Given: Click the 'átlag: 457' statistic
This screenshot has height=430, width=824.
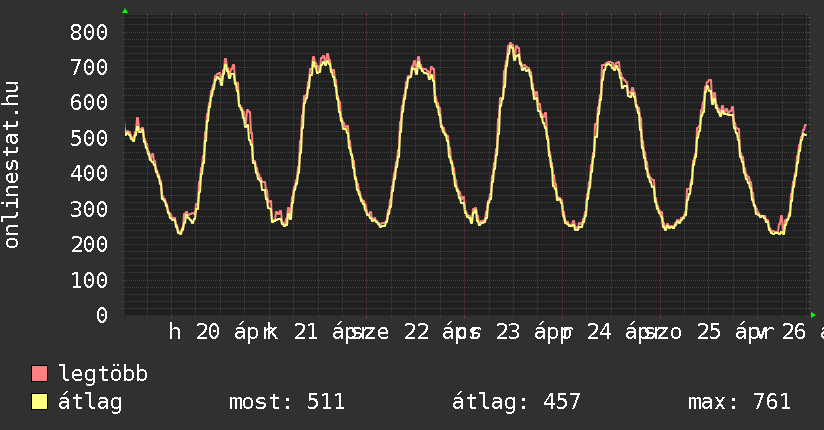Looking at the screenshot, I should pyautogui.click(x=516, y=403).
